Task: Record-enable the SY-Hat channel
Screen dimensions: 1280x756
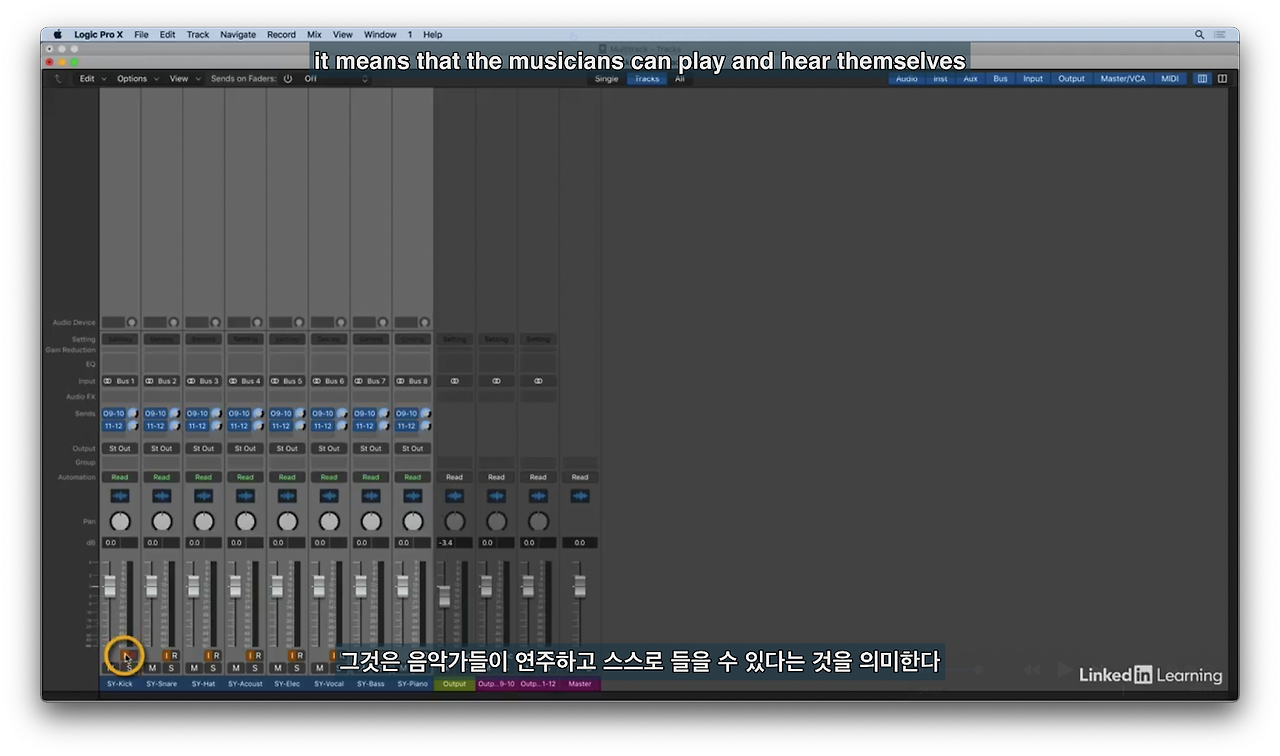Action: coord(216,656)
